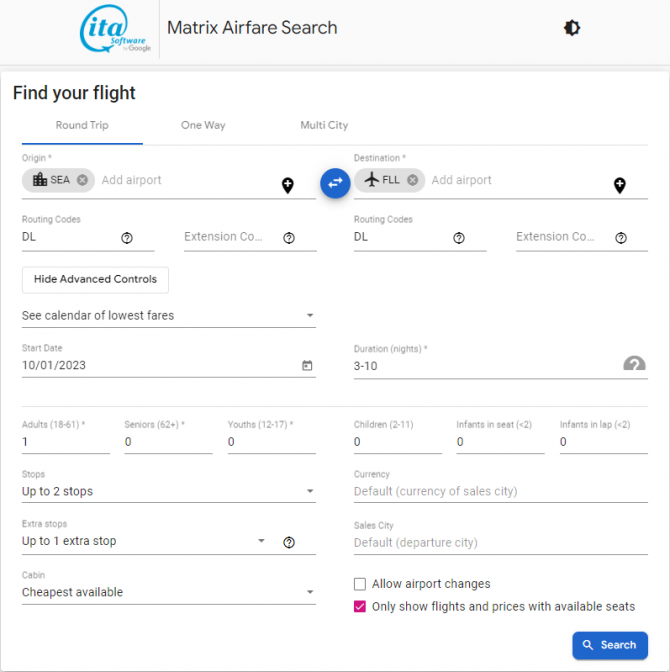This screenshot has width=670, height=672.
Task: Open the Stops dropdown
Action: click(169, 492)
